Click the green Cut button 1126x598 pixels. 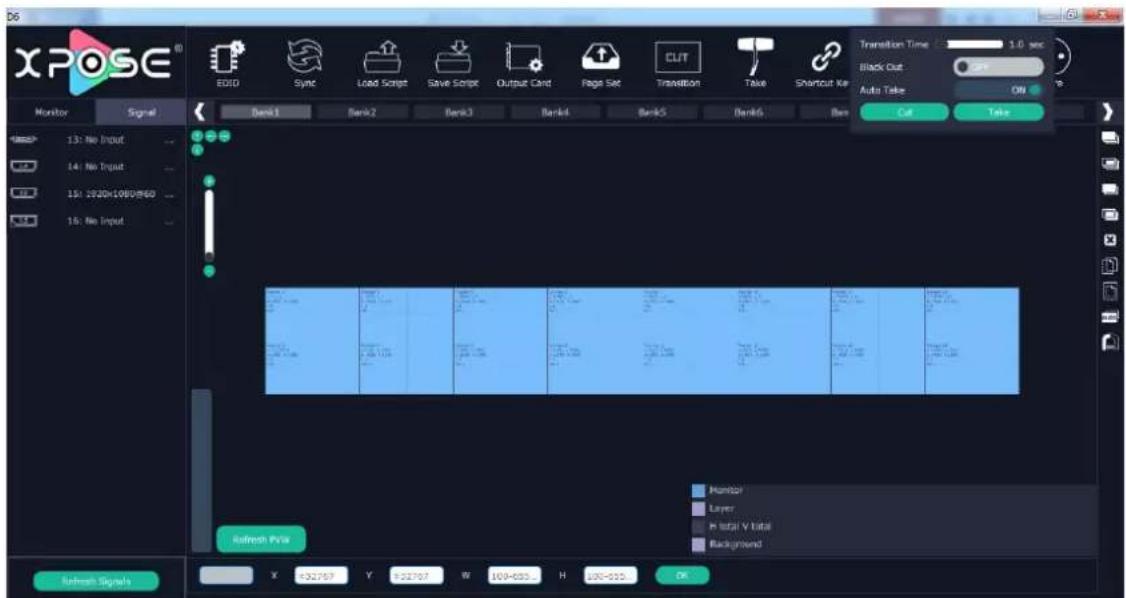pos(904,112)
